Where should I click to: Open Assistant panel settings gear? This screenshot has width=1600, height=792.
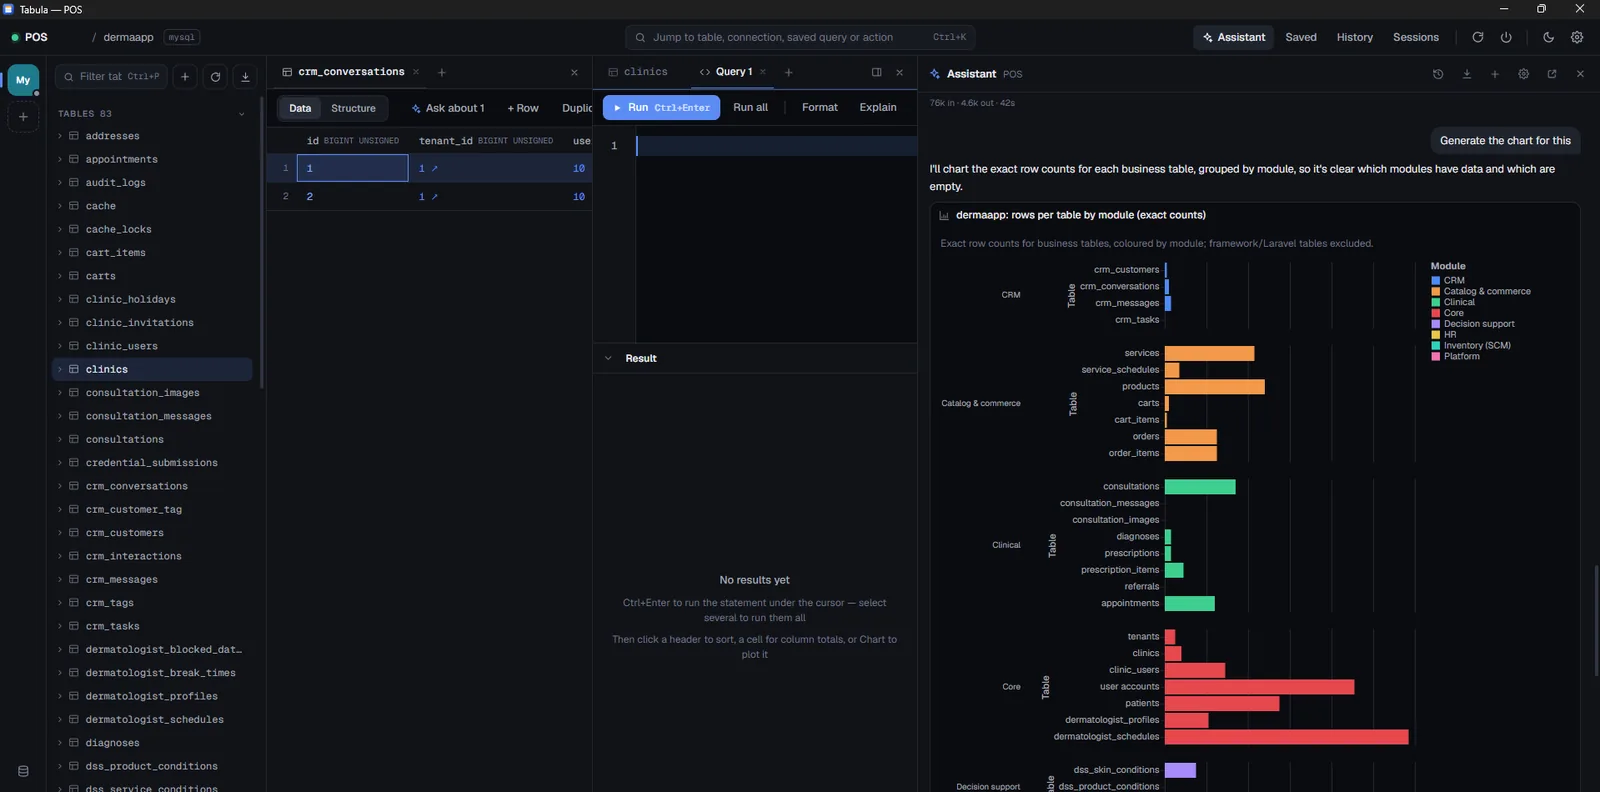tap(1523, 74)
